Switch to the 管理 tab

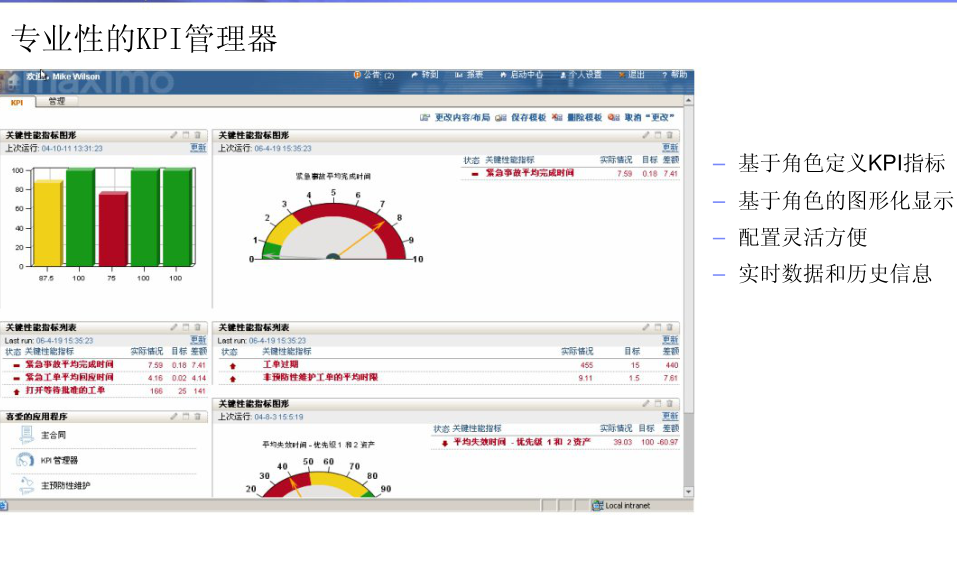(56, 101)
